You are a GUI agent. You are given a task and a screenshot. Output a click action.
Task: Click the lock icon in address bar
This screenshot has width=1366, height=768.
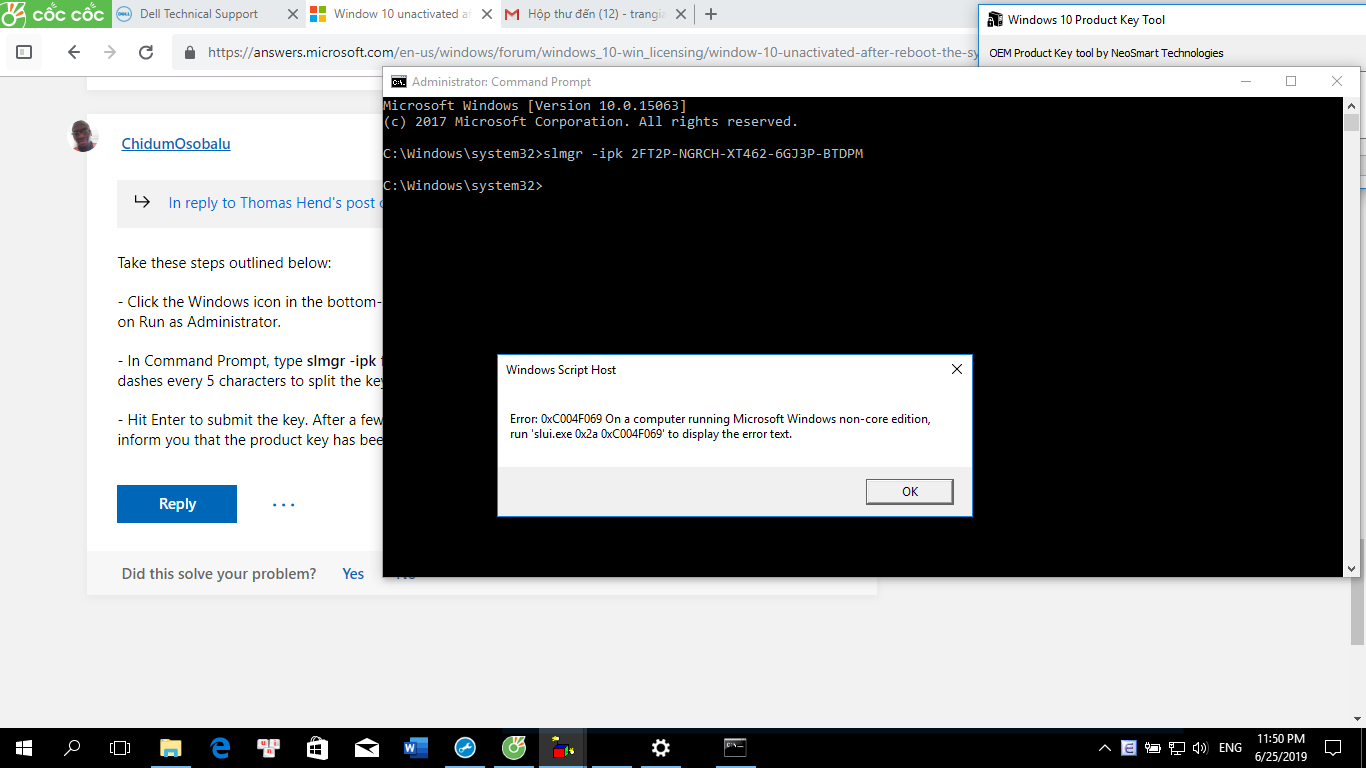pyautogui.click(x=190, y=53)
